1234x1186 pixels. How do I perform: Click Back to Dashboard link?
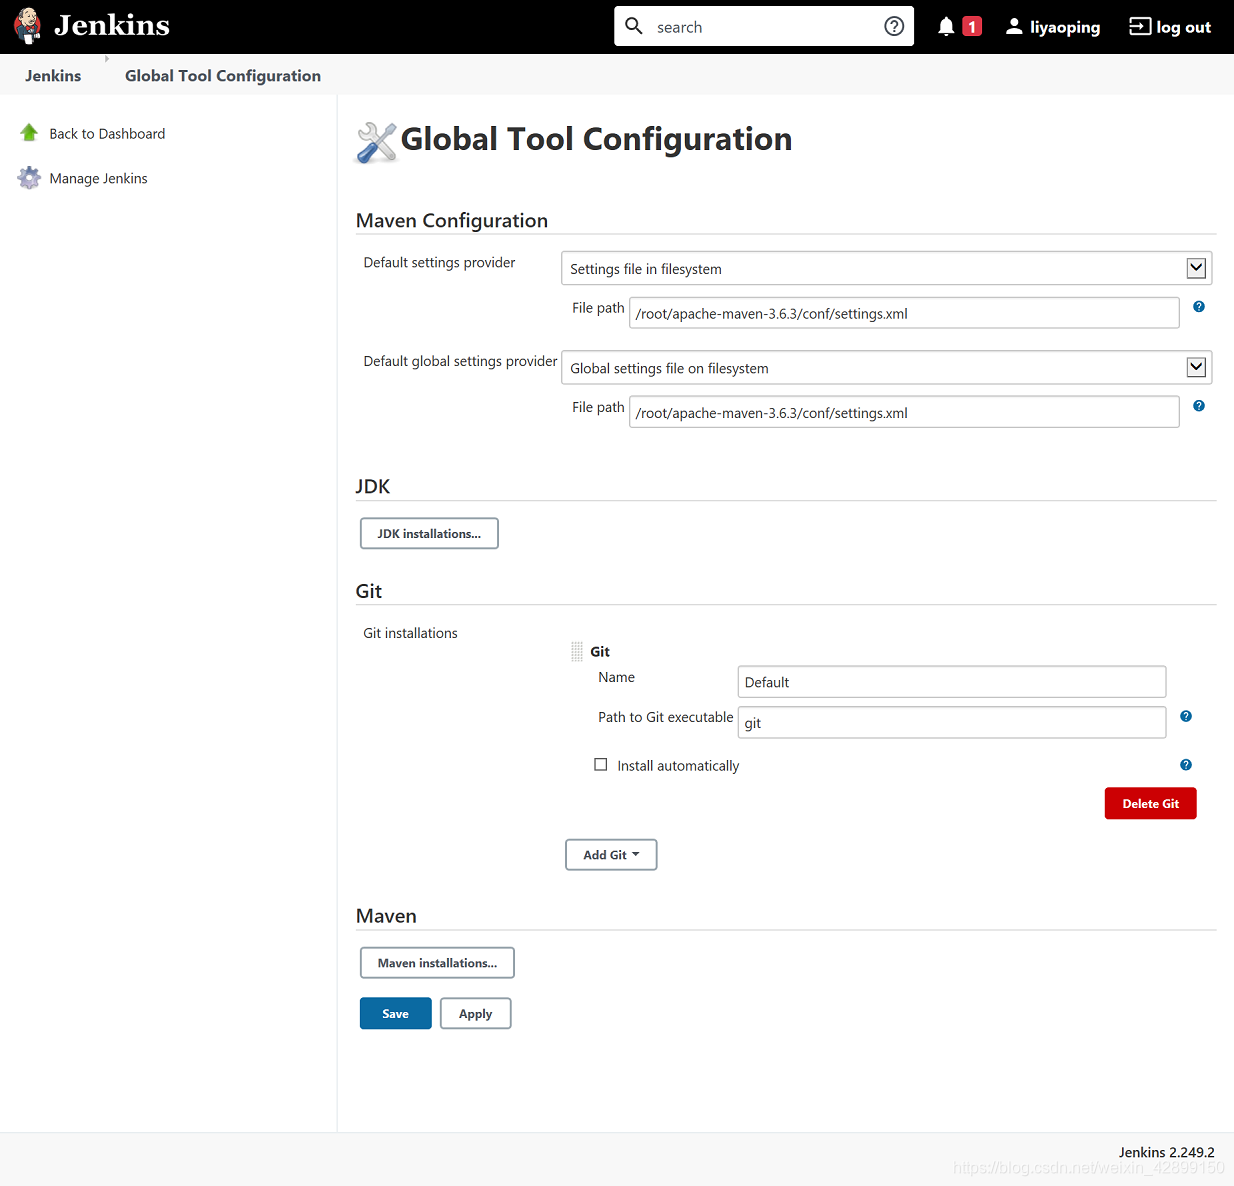107,134
